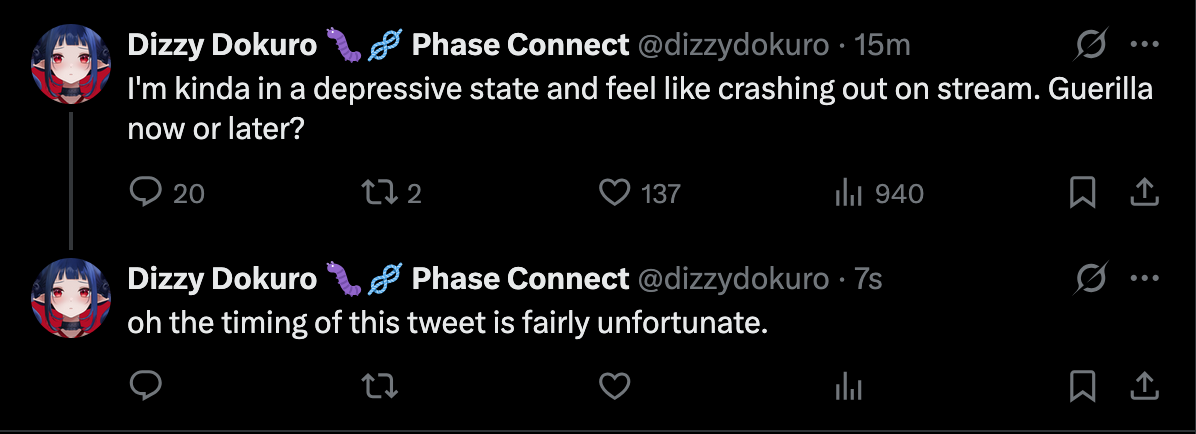The height and width of the screenshot is (434, 1196).
Task: Bookmark the first Dizzy Dokuro tweet
Action: coord(1083,192)
